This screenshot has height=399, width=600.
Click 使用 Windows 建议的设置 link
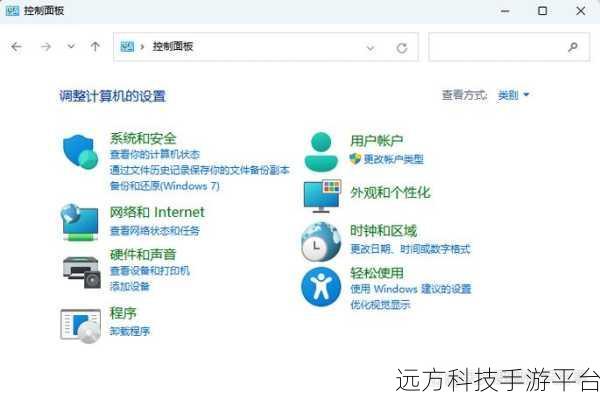(x=411, y=289)
